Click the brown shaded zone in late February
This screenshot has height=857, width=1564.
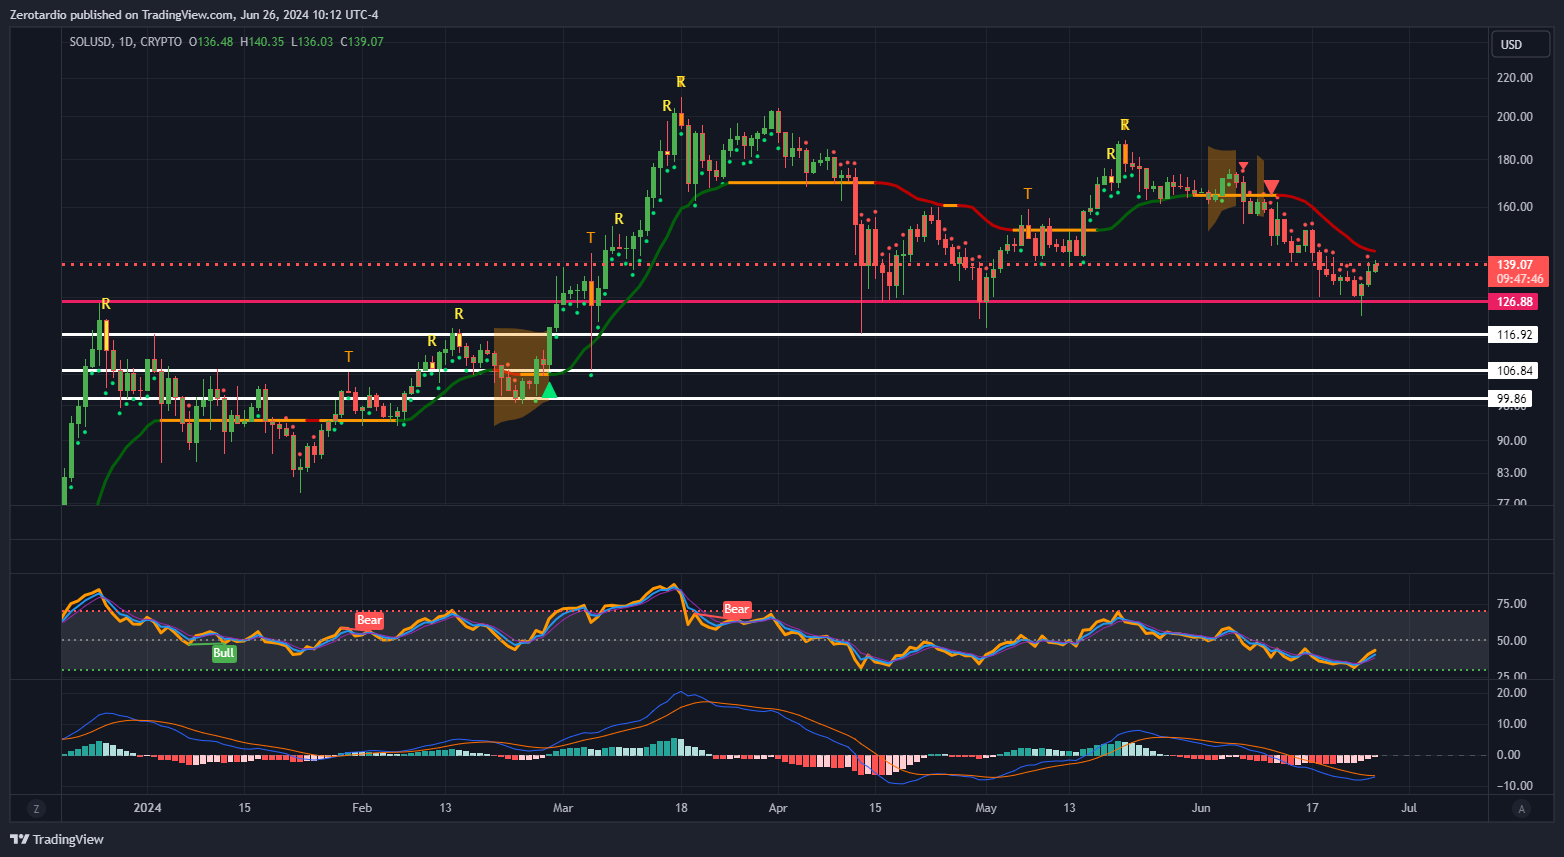click(520, 375)
